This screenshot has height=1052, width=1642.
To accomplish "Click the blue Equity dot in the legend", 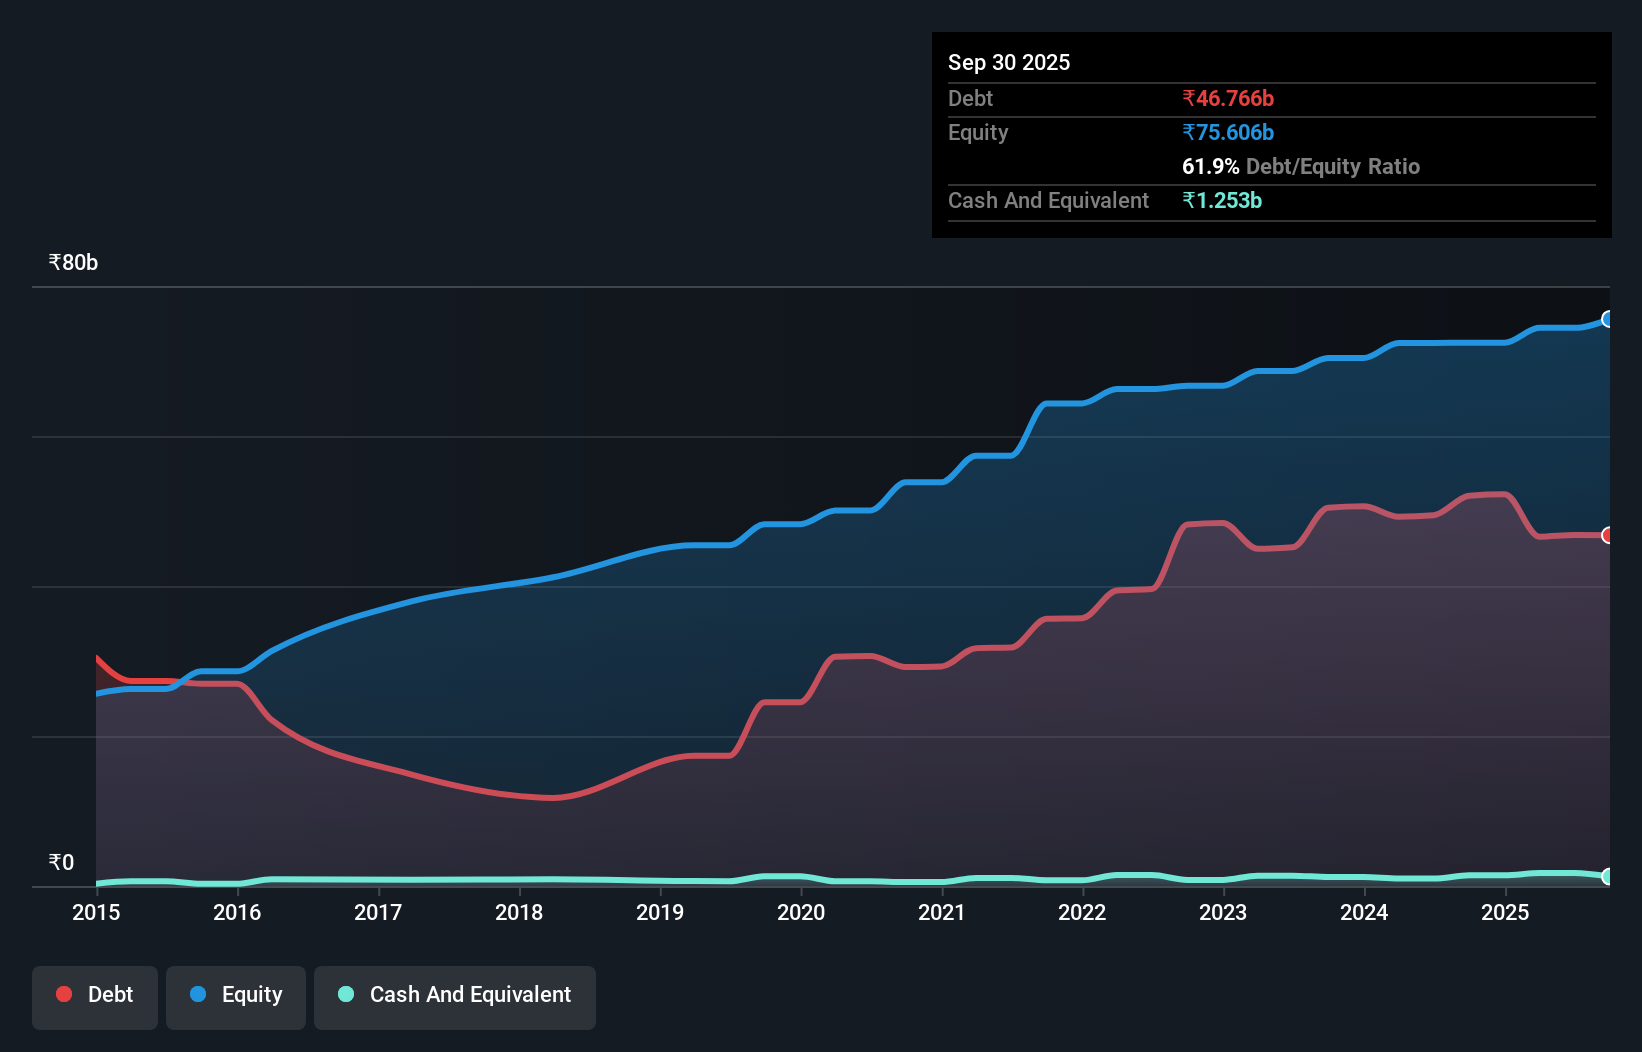I will tap(197, 994).
